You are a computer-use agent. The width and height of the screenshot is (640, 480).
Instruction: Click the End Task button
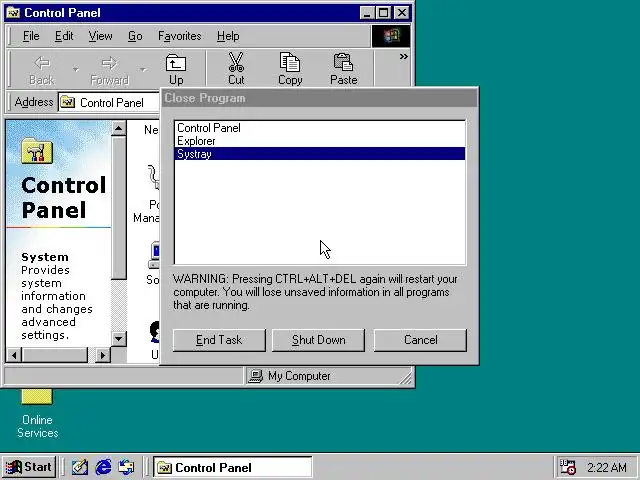point(219,340)
